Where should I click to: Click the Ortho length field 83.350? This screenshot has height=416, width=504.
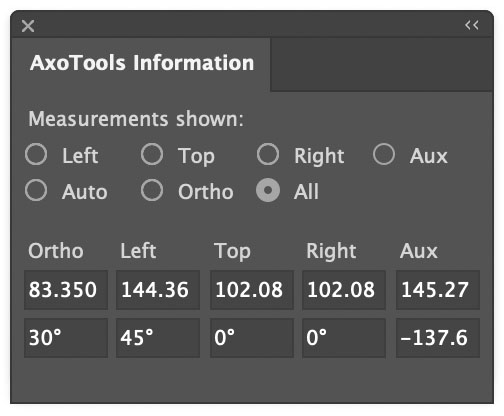66,290
